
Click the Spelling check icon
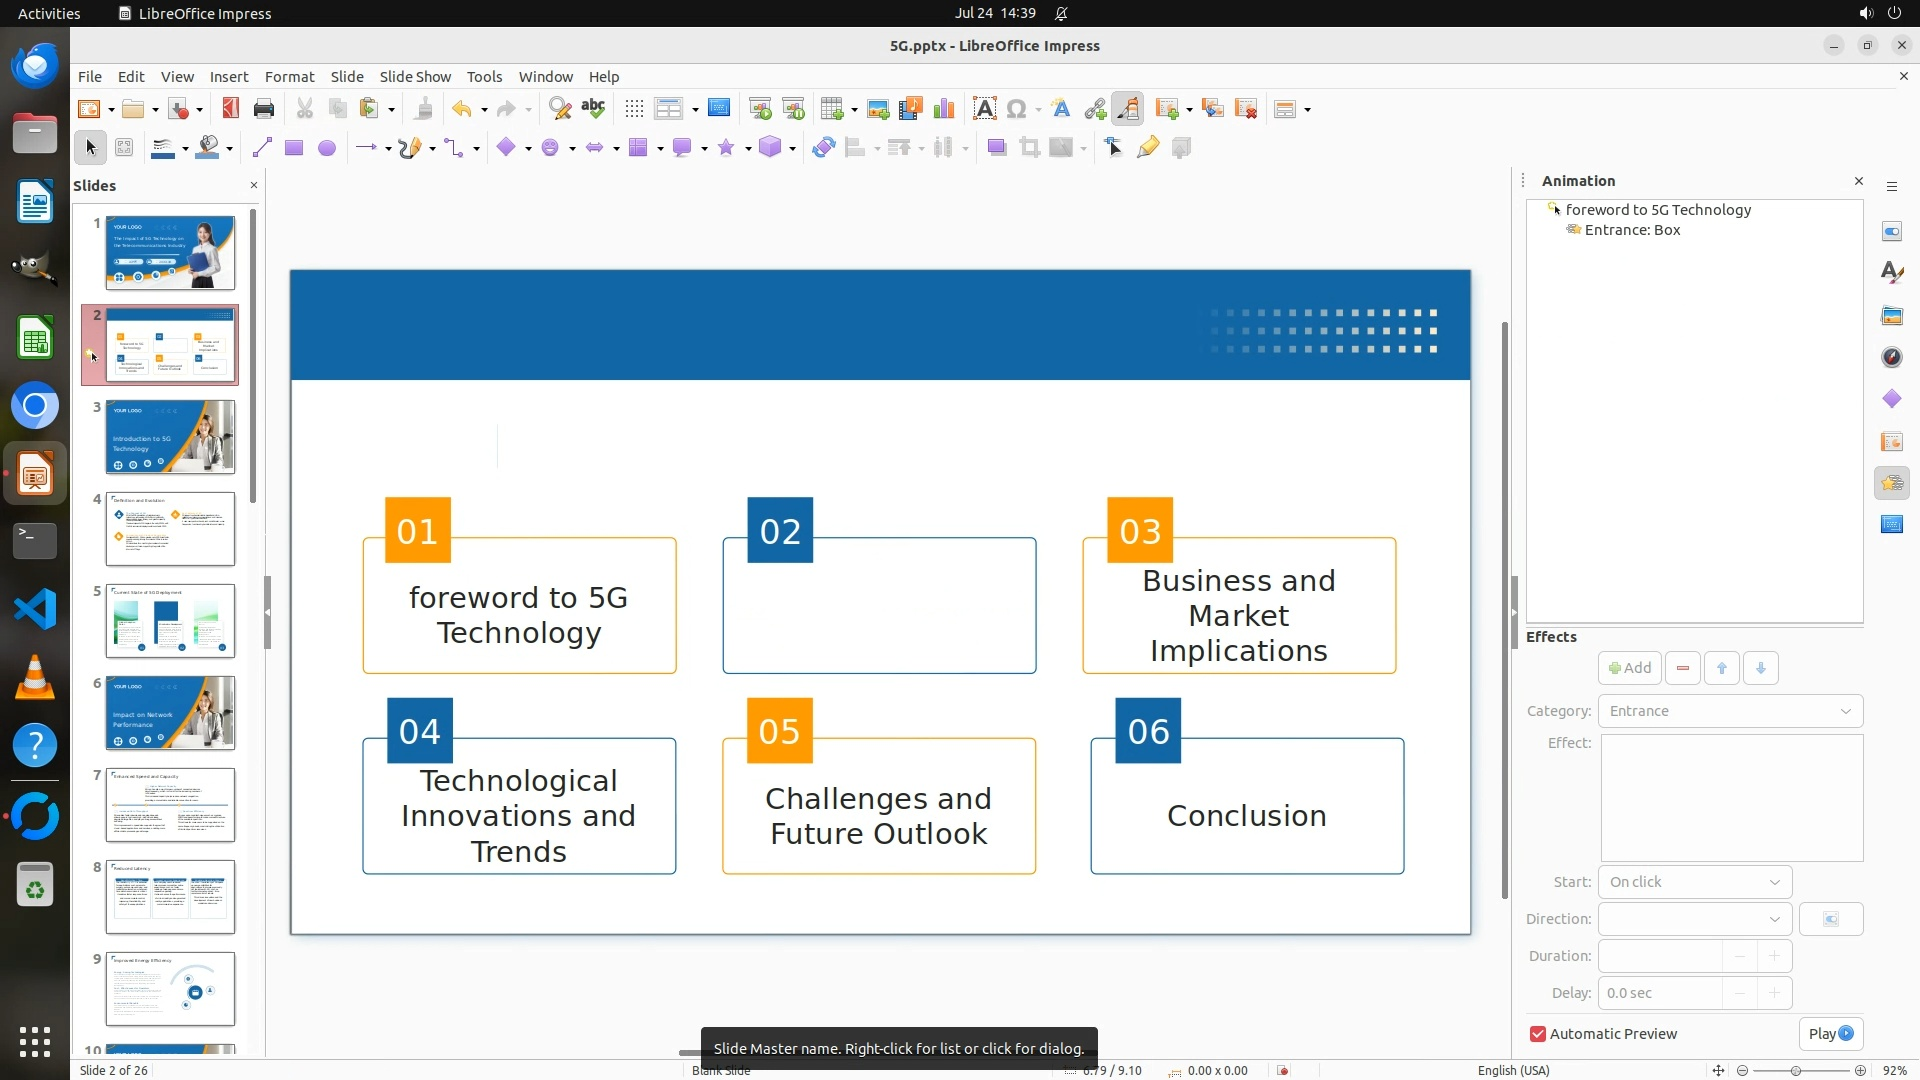593,109
